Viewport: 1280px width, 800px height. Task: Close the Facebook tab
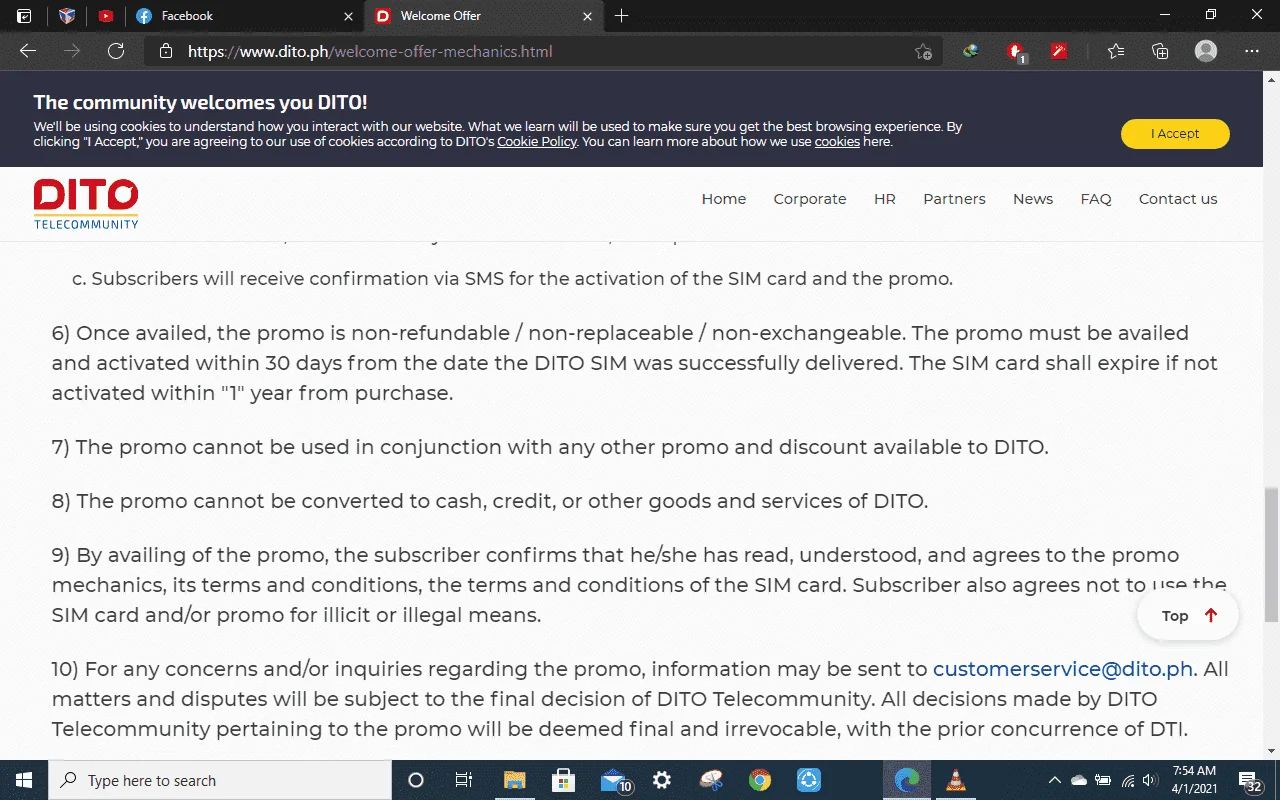point(348,16)
